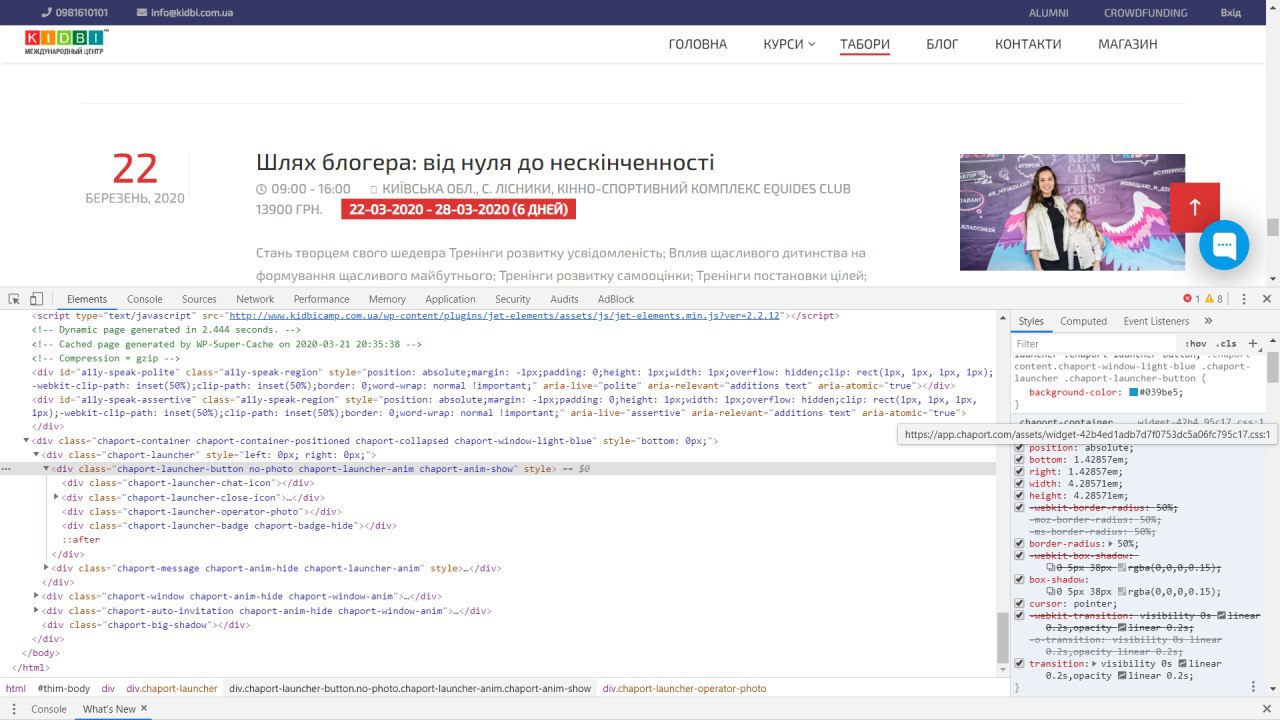The width and height of the screenshot is (1280, 720).
Task: Open the DevTools three-dot customize menu
Action: tap(1243, 299)
